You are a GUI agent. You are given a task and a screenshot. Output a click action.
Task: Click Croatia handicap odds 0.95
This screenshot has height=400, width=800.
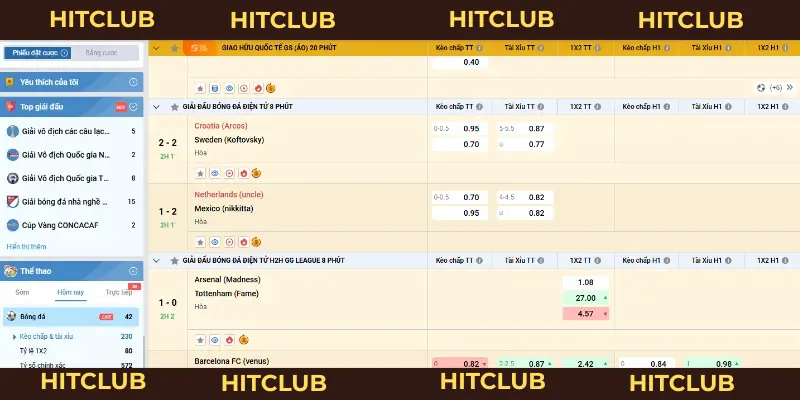point(460,129)
